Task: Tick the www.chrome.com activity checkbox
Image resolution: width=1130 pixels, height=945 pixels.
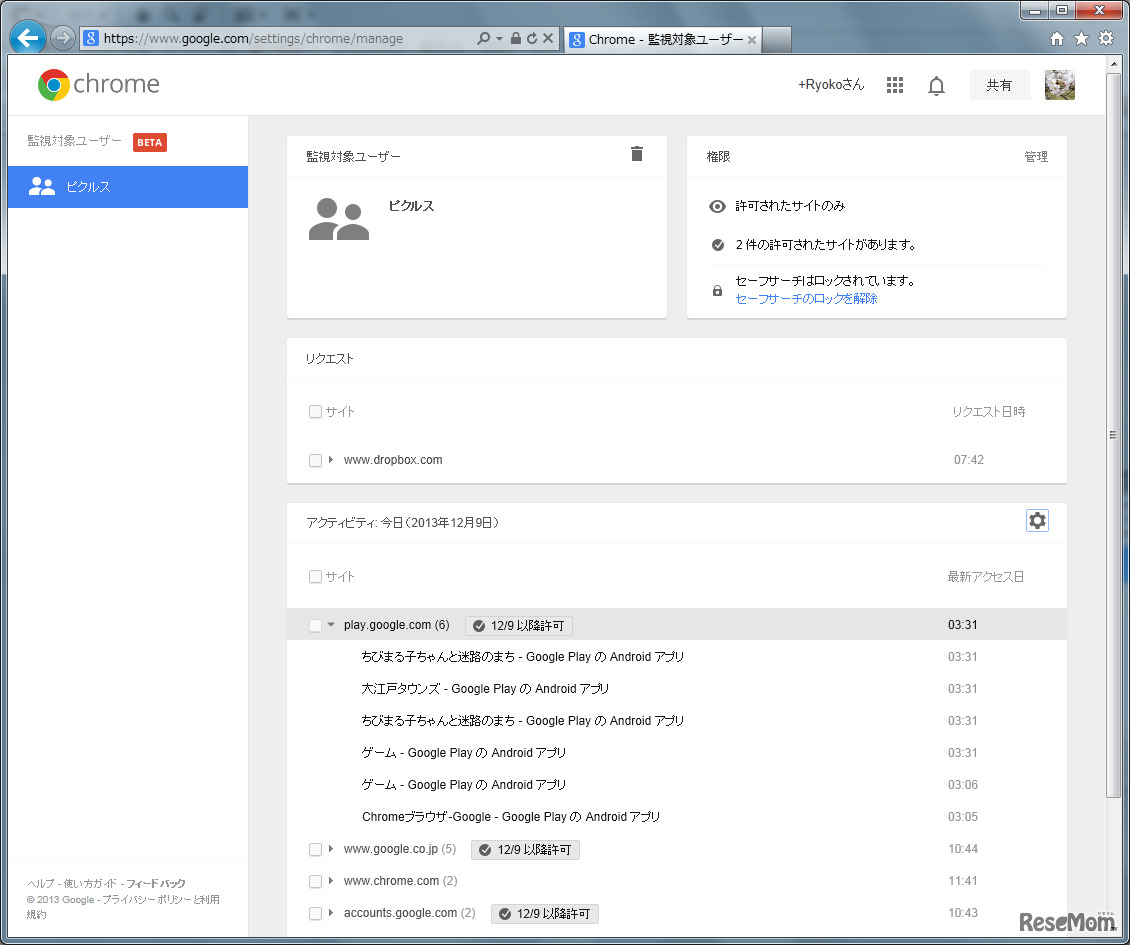Action: tap(315, 882)
